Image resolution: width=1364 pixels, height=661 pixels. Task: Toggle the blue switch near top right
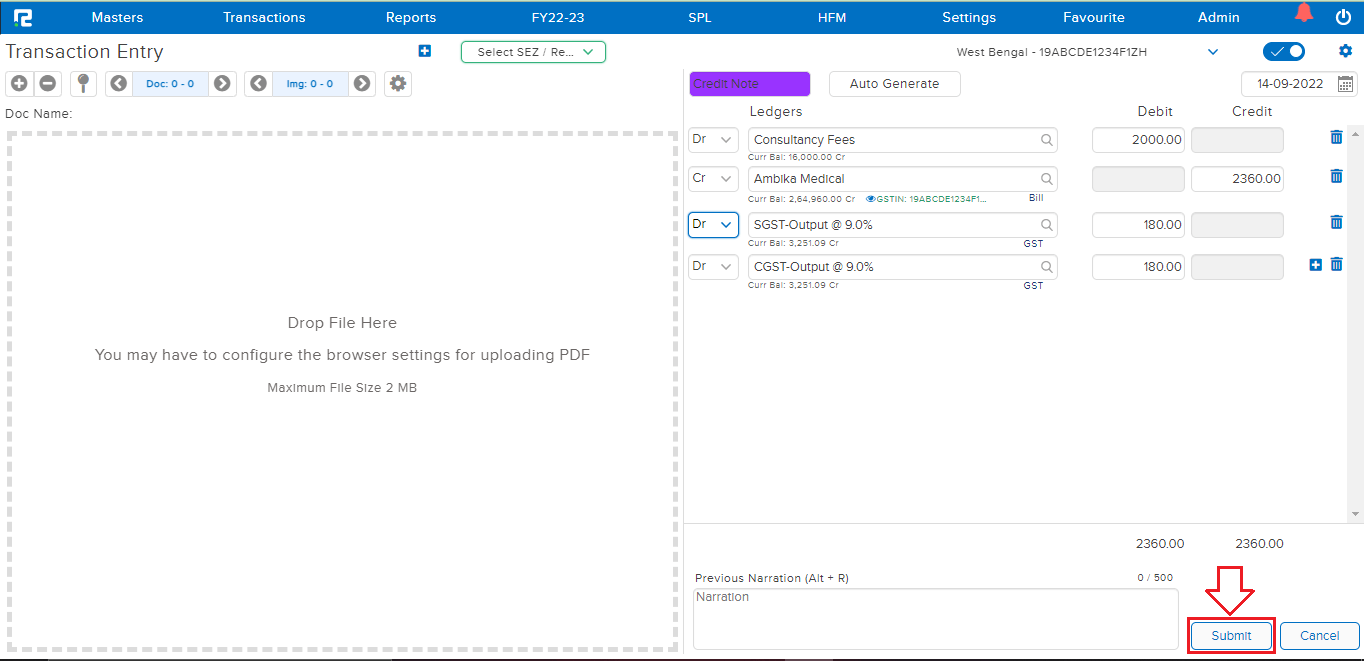coord(1284,52)
